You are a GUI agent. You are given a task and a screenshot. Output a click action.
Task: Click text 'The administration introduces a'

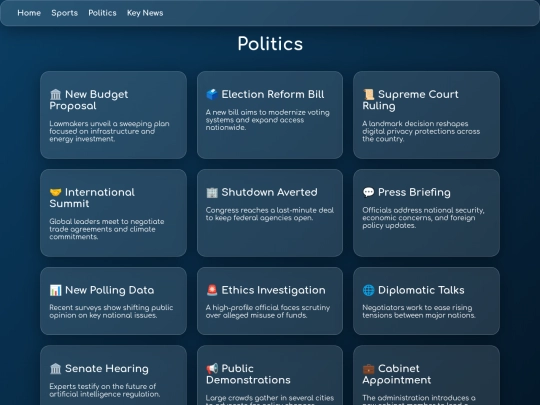pyautogui.click(x=419, y=398)
